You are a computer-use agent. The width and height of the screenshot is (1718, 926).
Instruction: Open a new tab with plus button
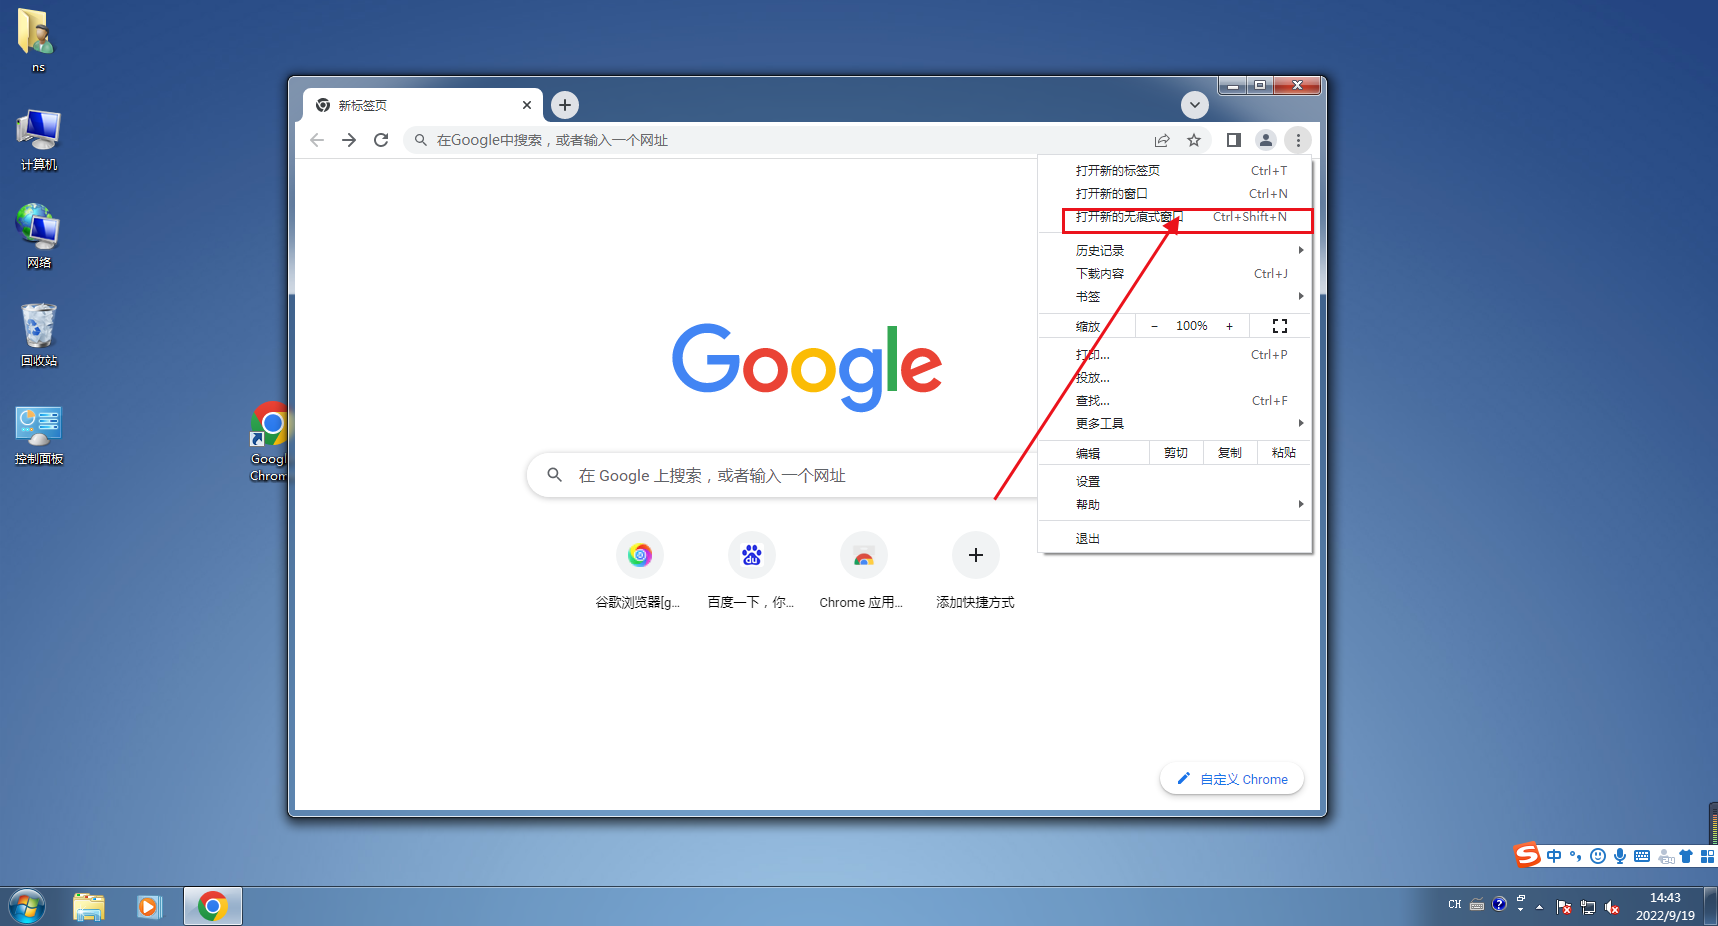click(x=565, y=104)
